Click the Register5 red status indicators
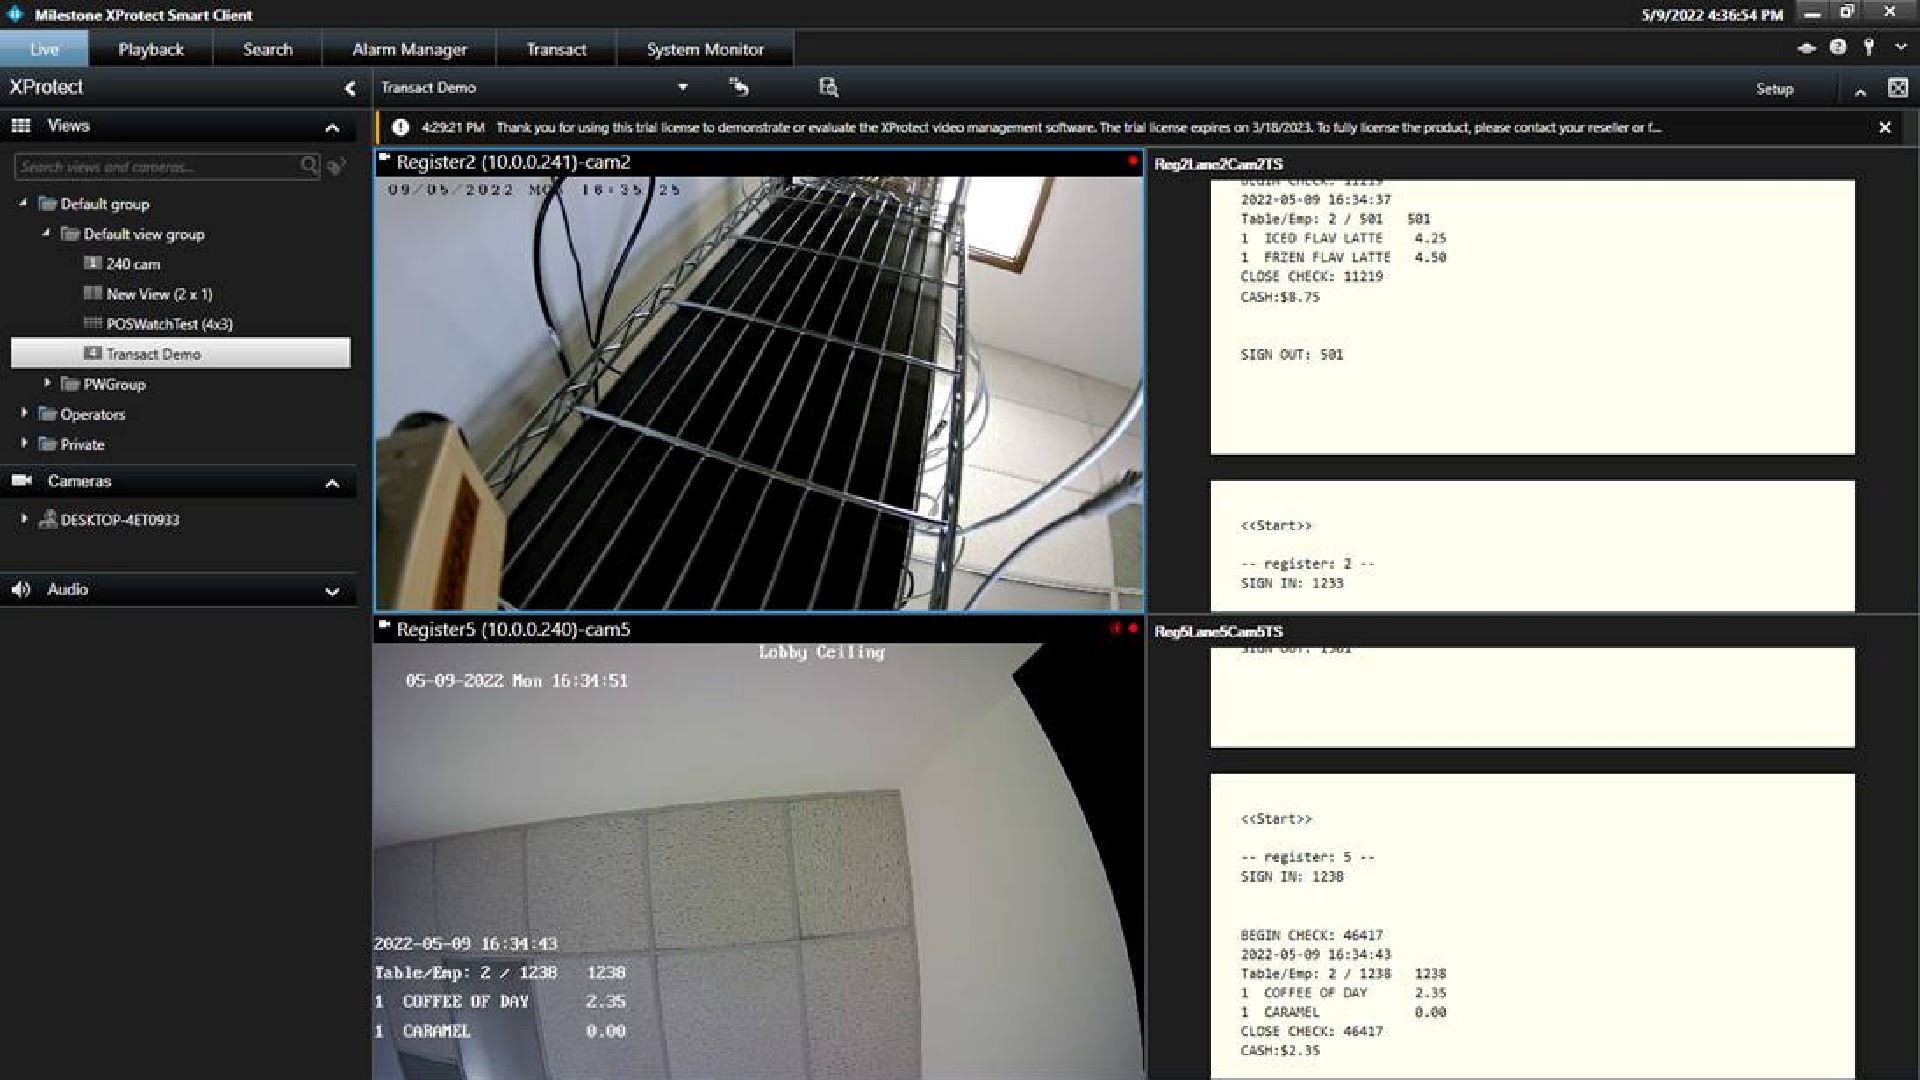 tap(1124, 628)
